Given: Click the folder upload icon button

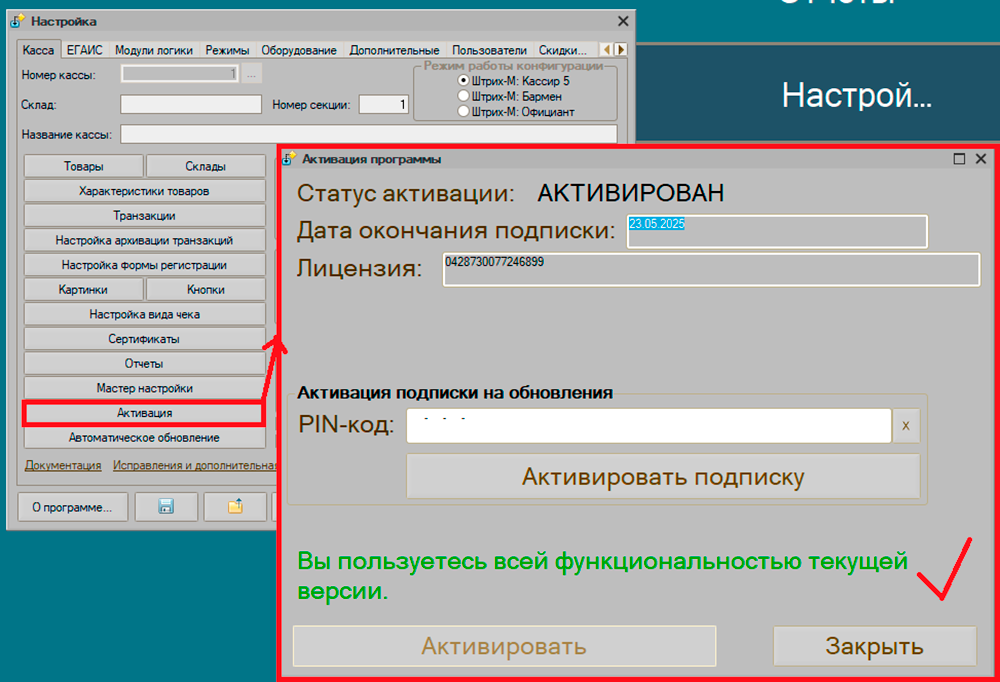Looking at the screenshot, I should [x=235, y=507].
